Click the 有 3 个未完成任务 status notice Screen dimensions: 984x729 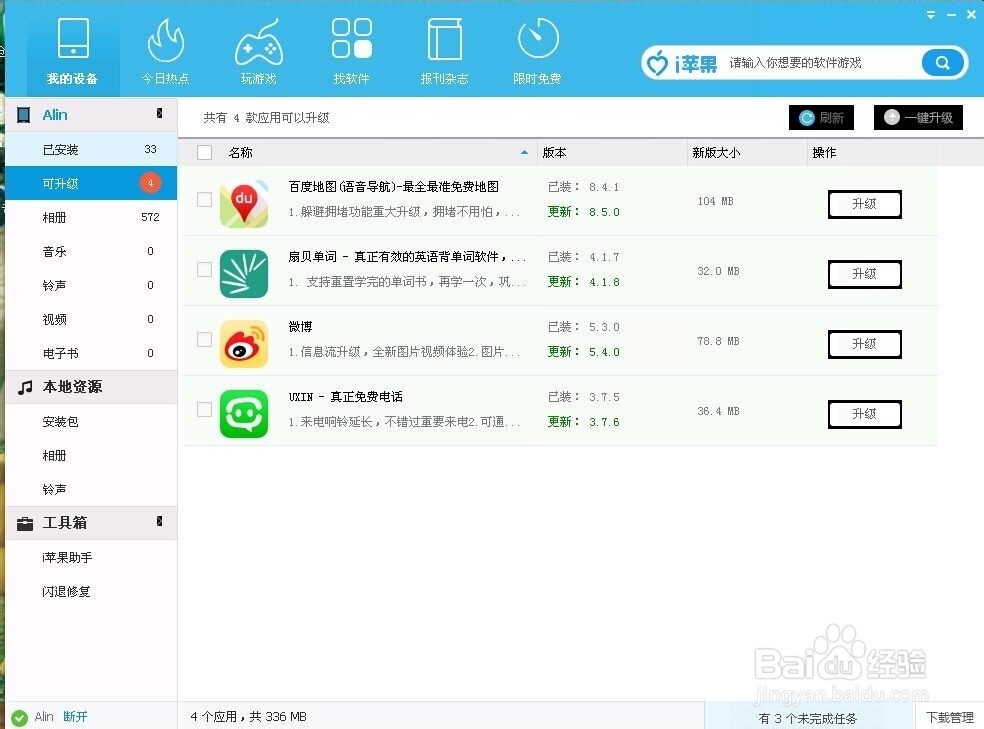coord(808,718)
